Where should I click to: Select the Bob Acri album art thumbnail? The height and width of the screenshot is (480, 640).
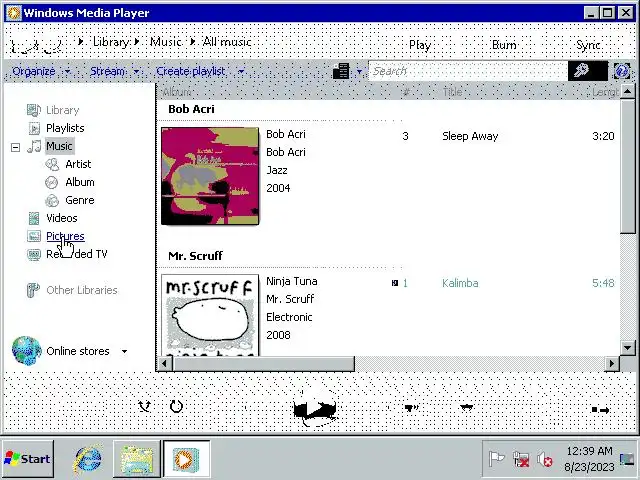tap(210, 176)
